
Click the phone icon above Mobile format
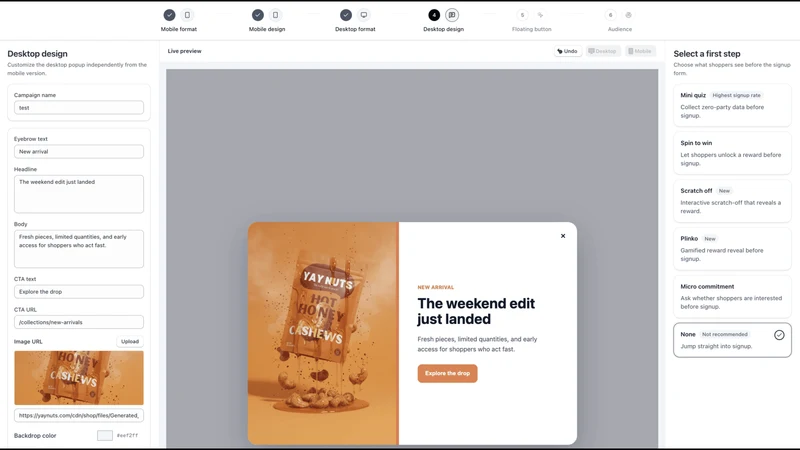coord(187,15)
